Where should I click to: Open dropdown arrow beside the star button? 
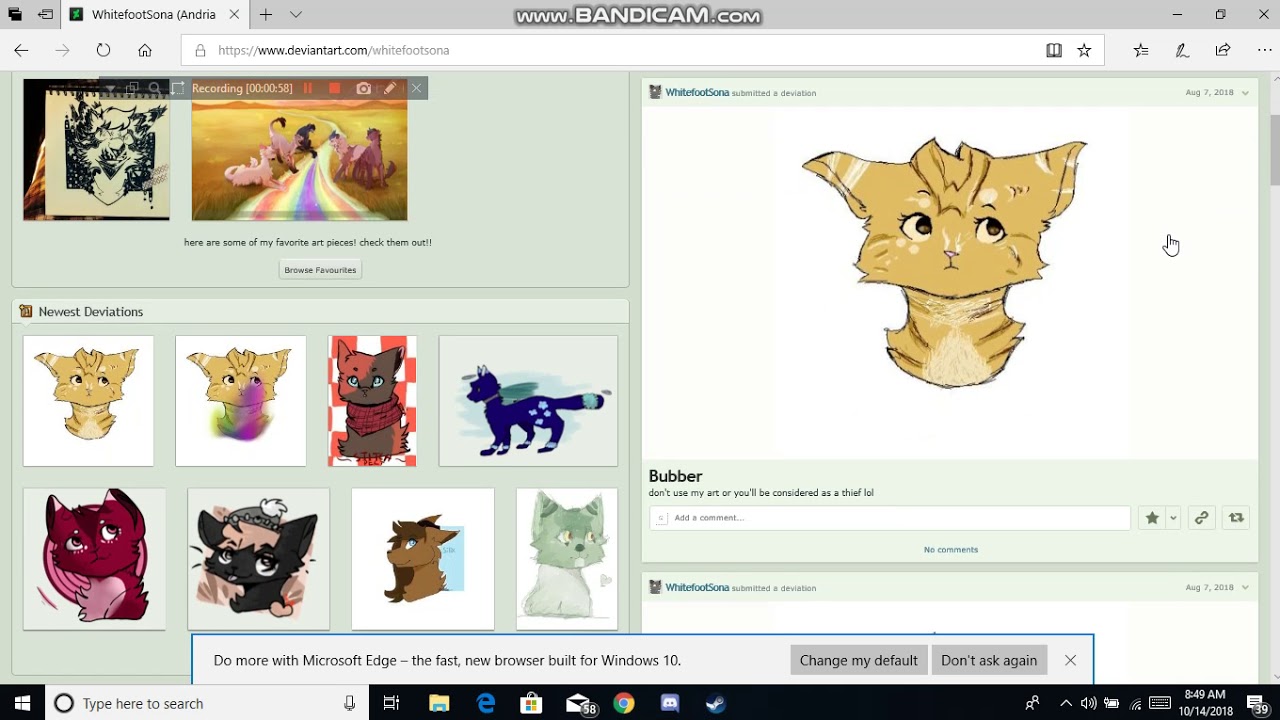click(x=1173, y=518)
